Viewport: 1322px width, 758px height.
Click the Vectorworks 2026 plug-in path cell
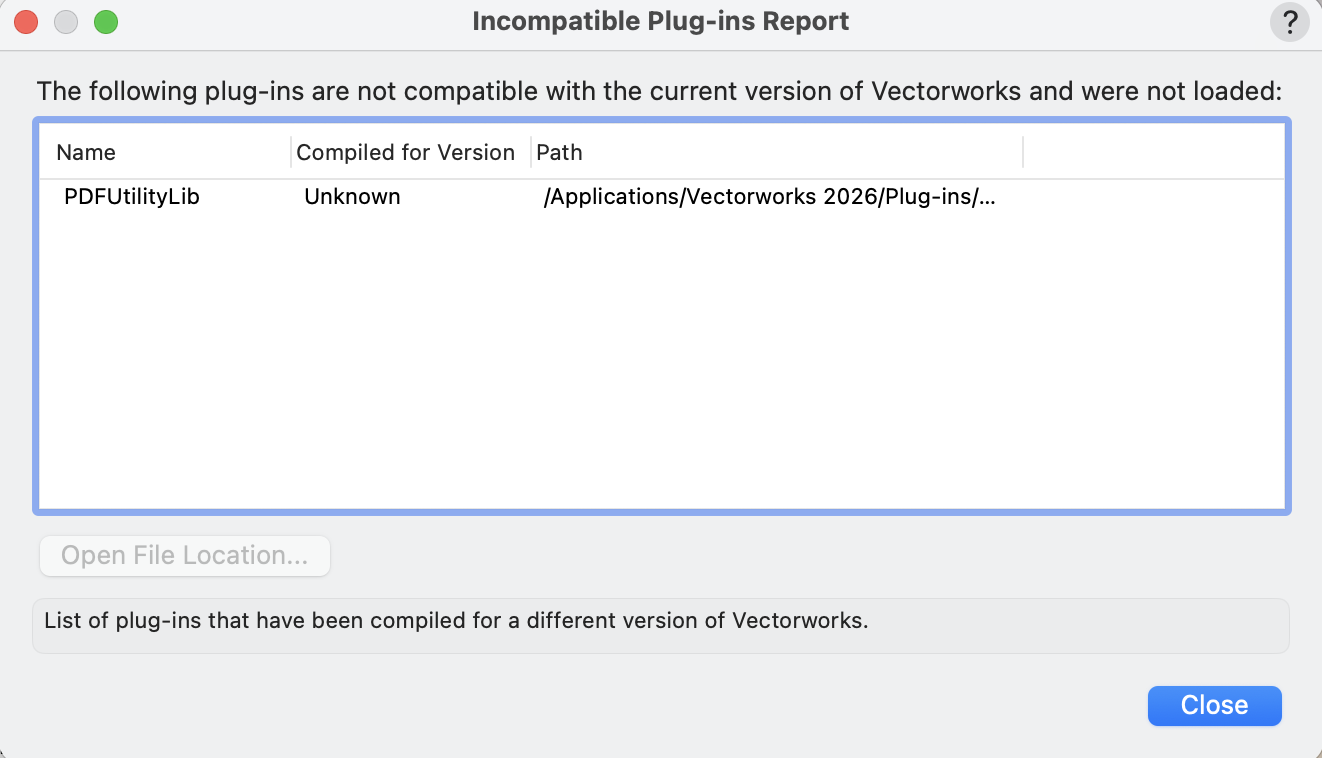coord(770,197)
